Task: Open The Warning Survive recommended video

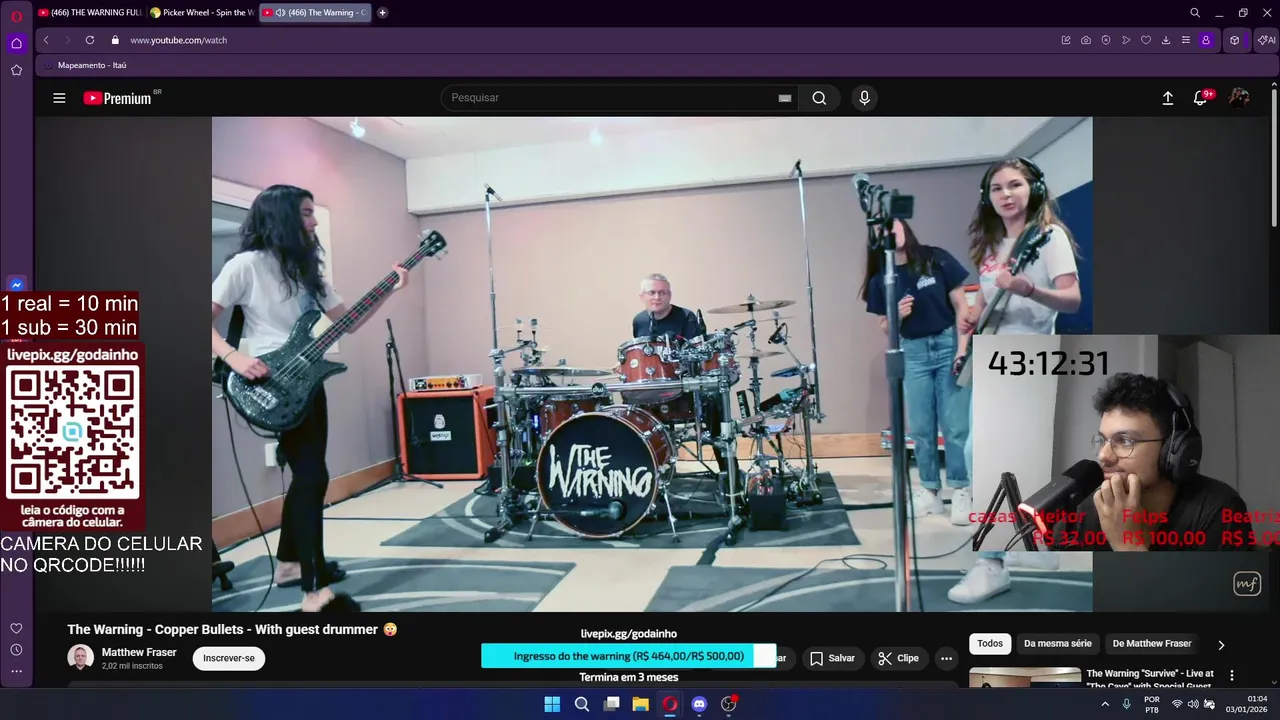Action: point(1150,679)
